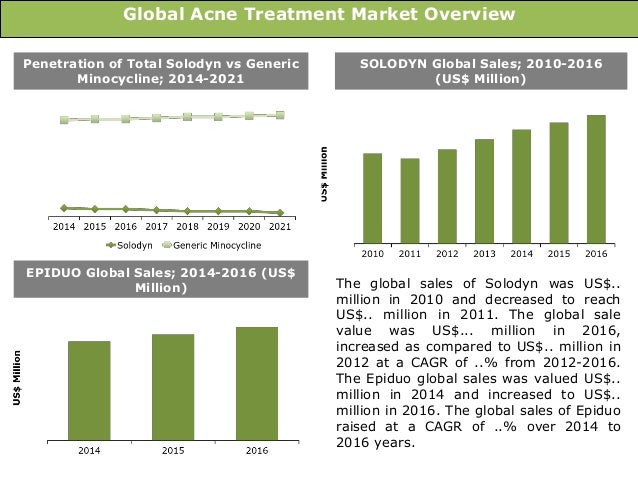
Task: Click the 2012 bar in the SOLODYN sales chart
Action: (x=447, y=196)
